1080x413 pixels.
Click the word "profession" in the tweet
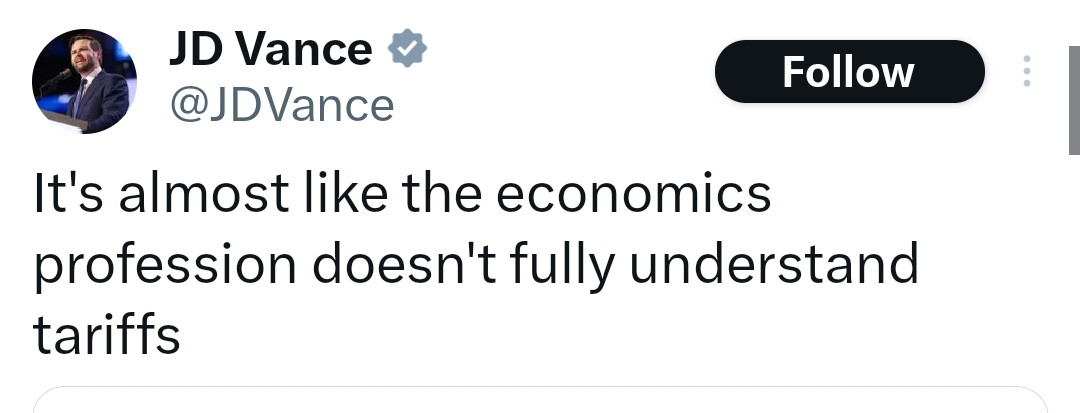tap(165, 265)
